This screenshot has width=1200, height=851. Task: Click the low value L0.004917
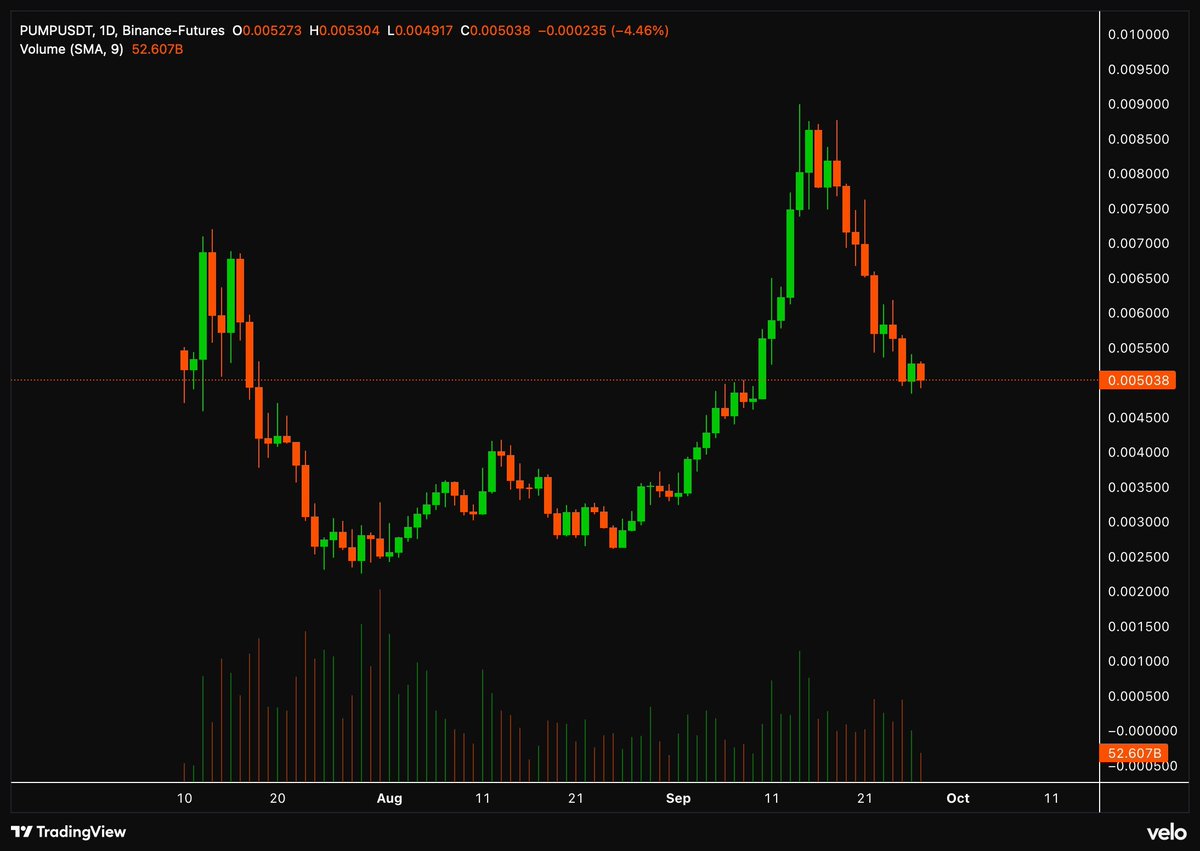[x=420, y=31]
